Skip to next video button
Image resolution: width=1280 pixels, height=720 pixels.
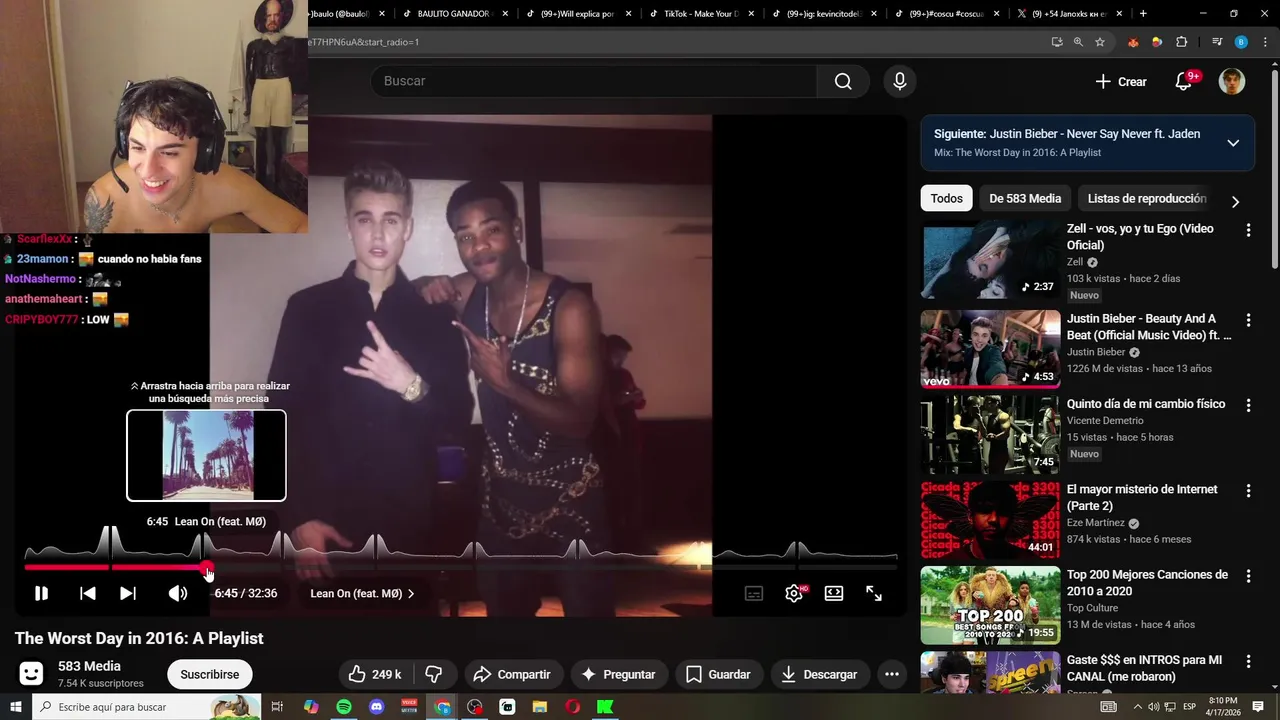coord(128,593)
